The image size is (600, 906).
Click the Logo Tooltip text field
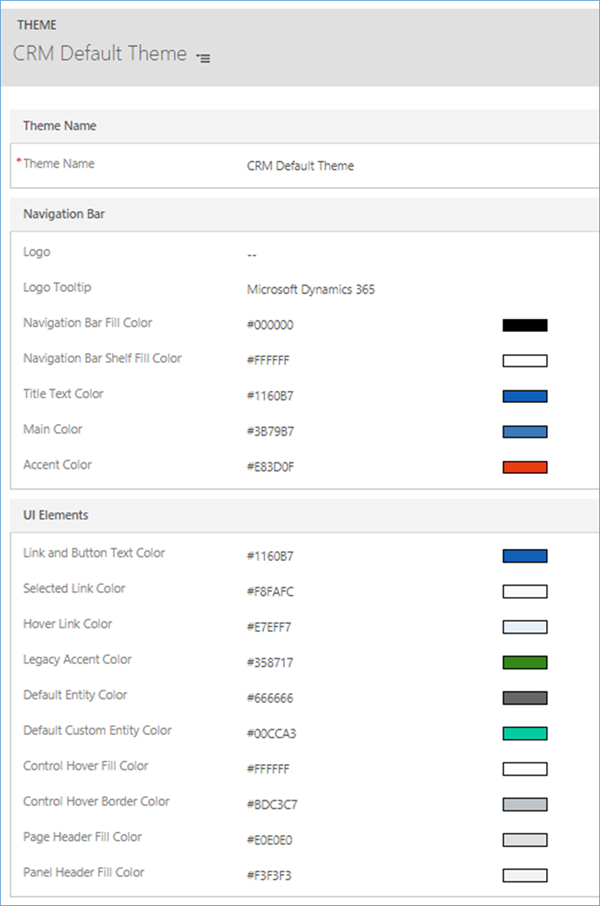(x=311, y=290)
